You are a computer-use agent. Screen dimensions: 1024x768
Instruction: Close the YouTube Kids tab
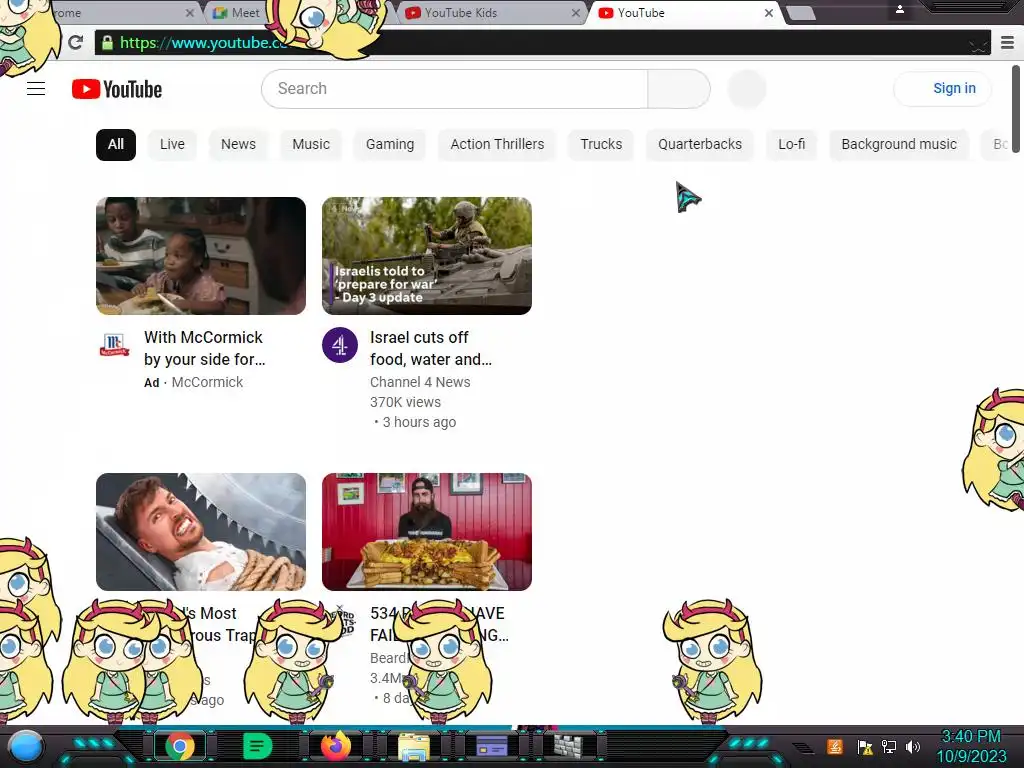[575, 13]
